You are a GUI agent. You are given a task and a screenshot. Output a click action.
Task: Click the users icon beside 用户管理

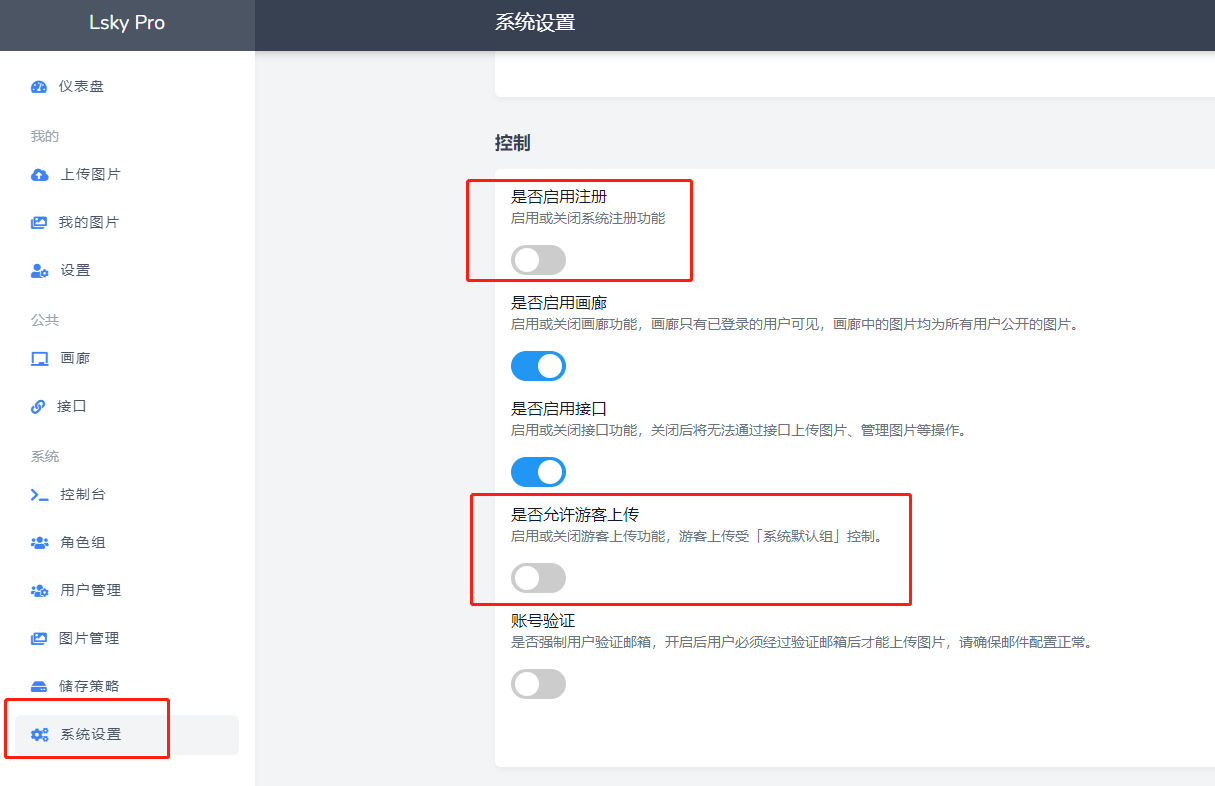(x=39, y=591)
